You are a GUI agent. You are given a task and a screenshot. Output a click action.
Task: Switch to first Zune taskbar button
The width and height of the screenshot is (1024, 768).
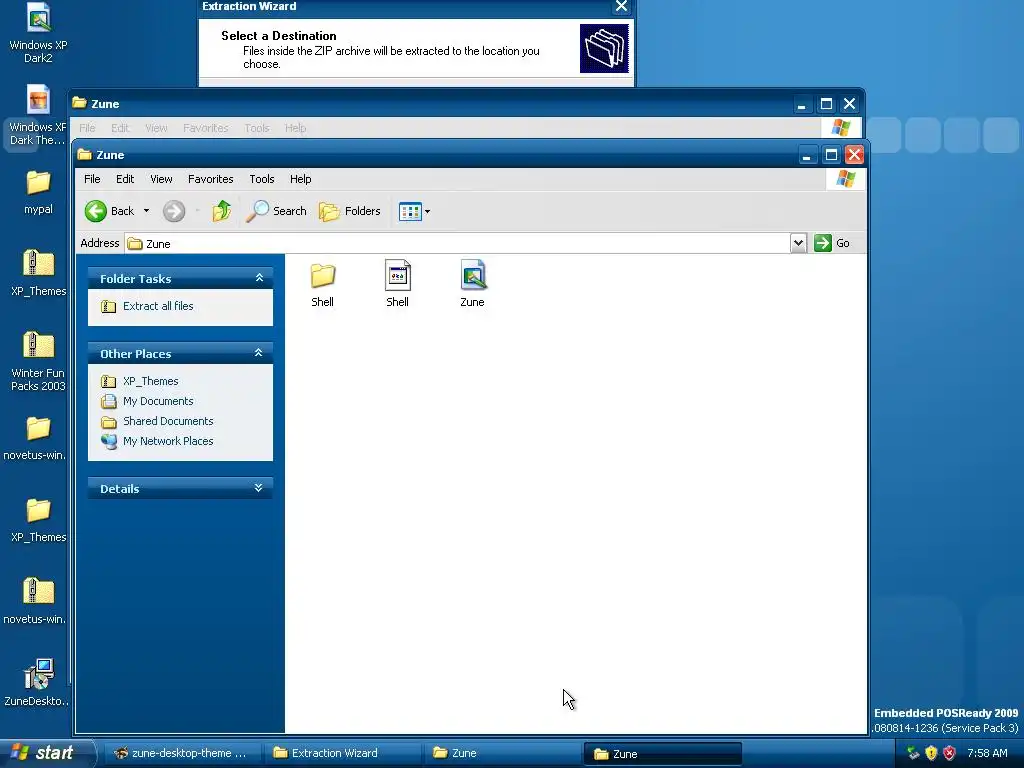tap(502, 753)
